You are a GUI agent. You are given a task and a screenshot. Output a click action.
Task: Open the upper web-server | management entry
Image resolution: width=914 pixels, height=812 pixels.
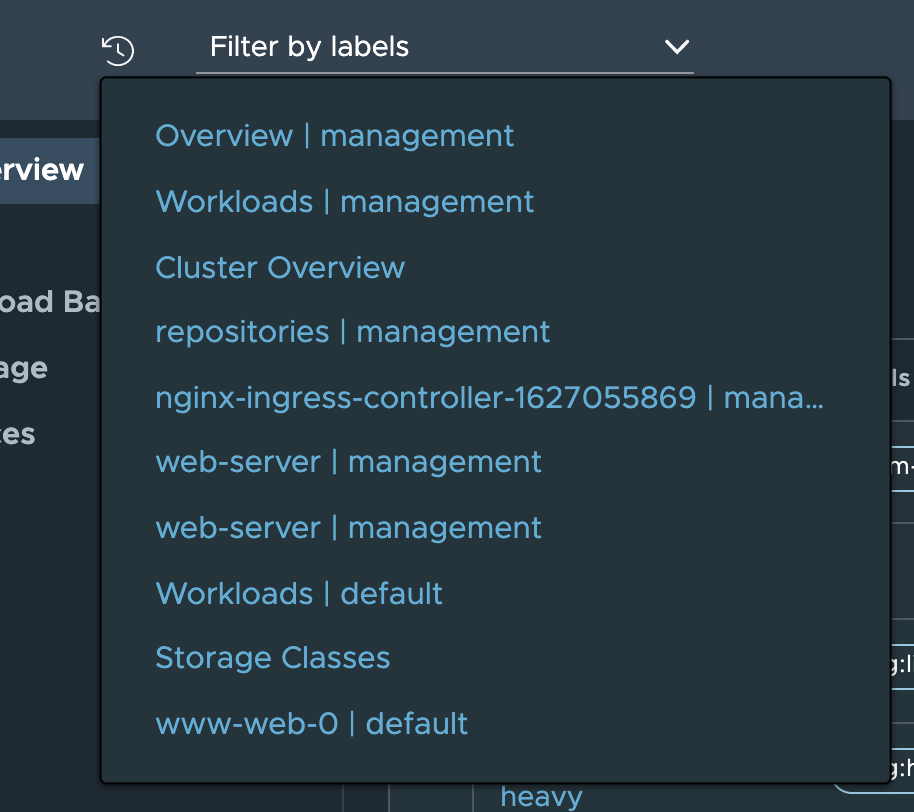click(x=348, y=462)
